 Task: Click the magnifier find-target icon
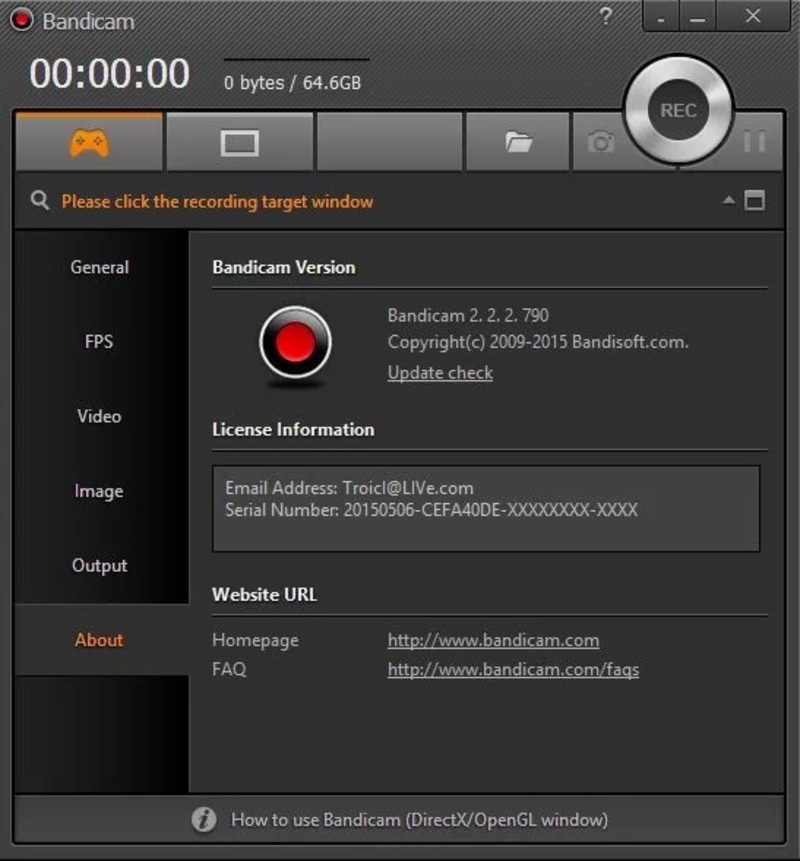click(x=40, y=201)
